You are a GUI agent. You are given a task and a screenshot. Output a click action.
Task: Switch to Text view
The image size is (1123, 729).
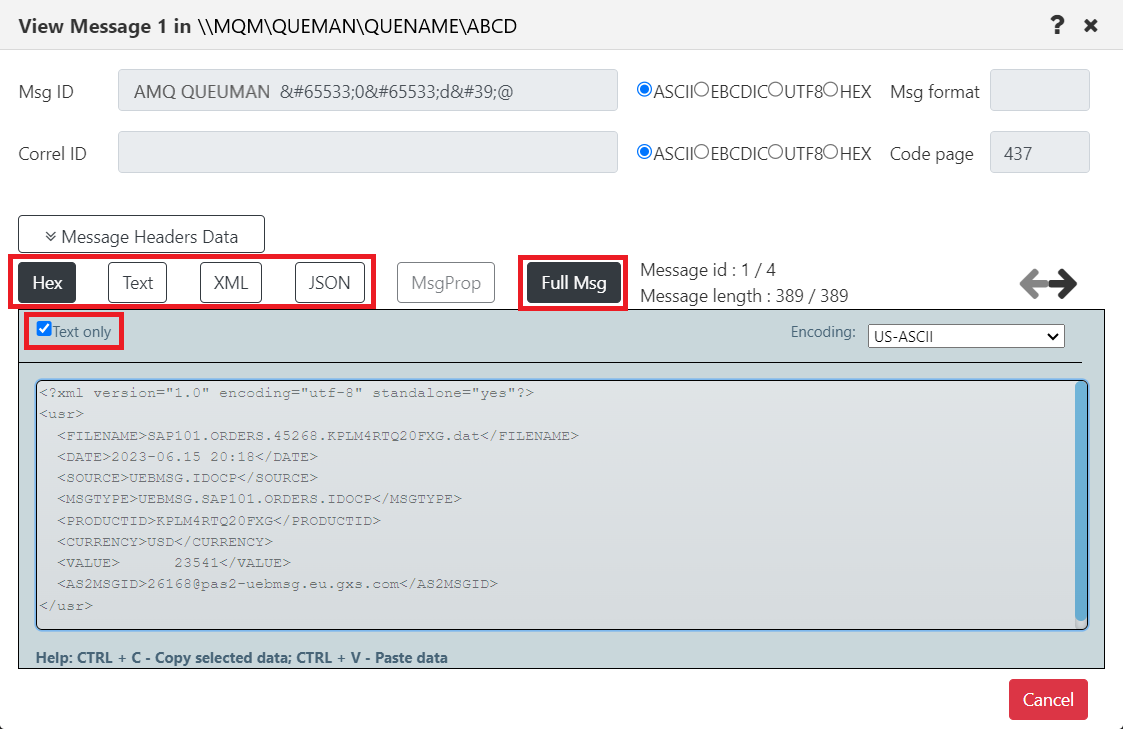(x=138, y=283)
